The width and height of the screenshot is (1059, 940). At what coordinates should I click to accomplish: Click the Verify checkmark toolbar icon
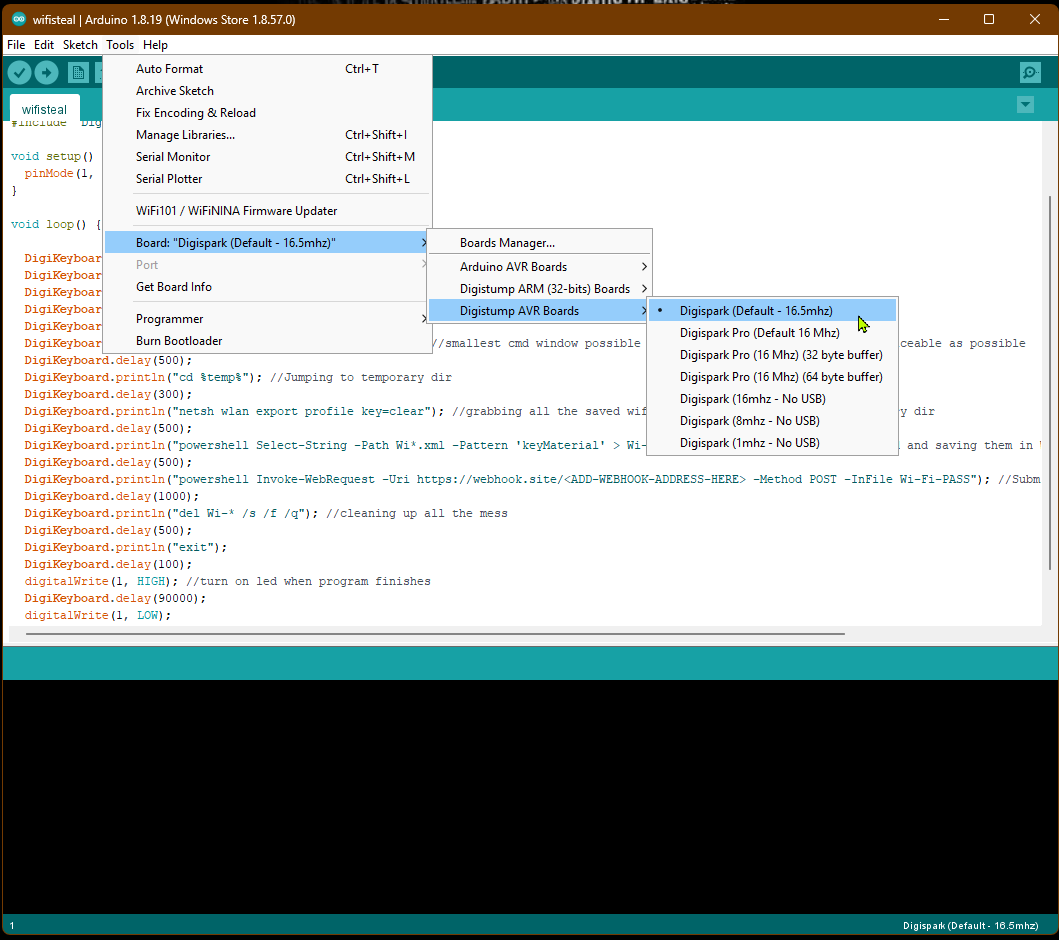(20, 72)
